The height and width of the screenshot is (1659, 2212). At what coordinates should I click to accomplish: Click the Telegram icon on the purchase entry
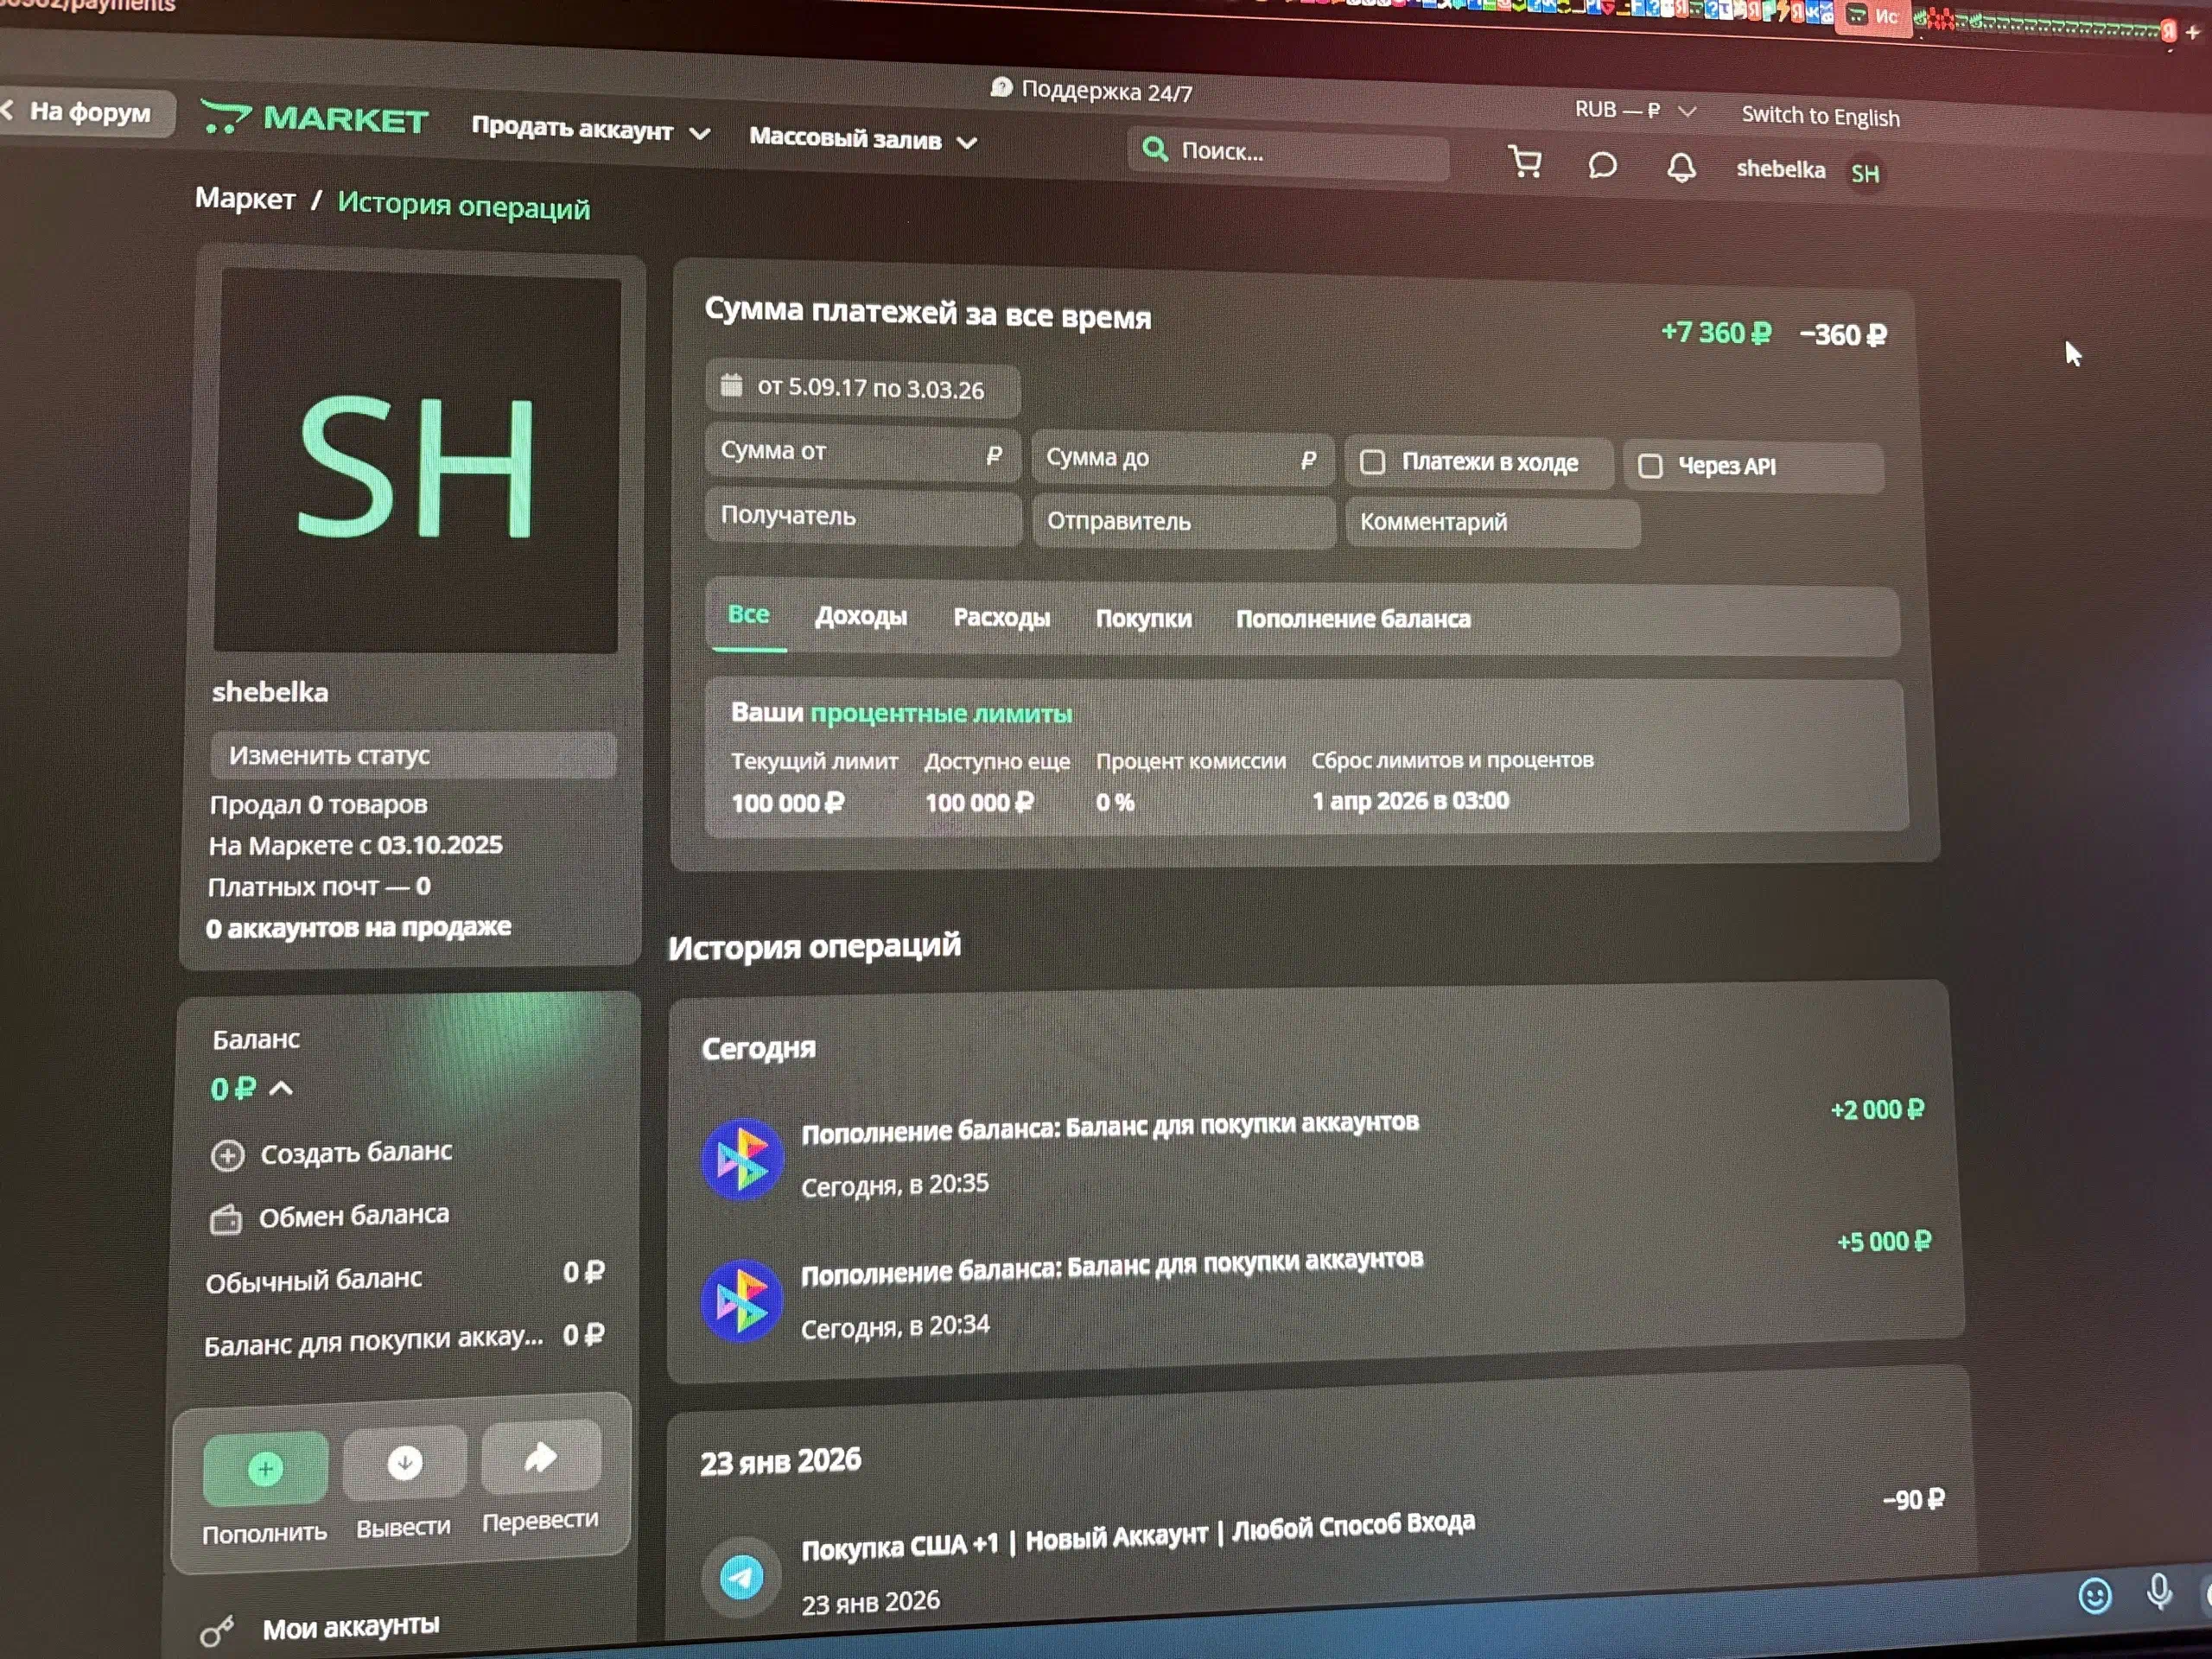click(741, 1578)
